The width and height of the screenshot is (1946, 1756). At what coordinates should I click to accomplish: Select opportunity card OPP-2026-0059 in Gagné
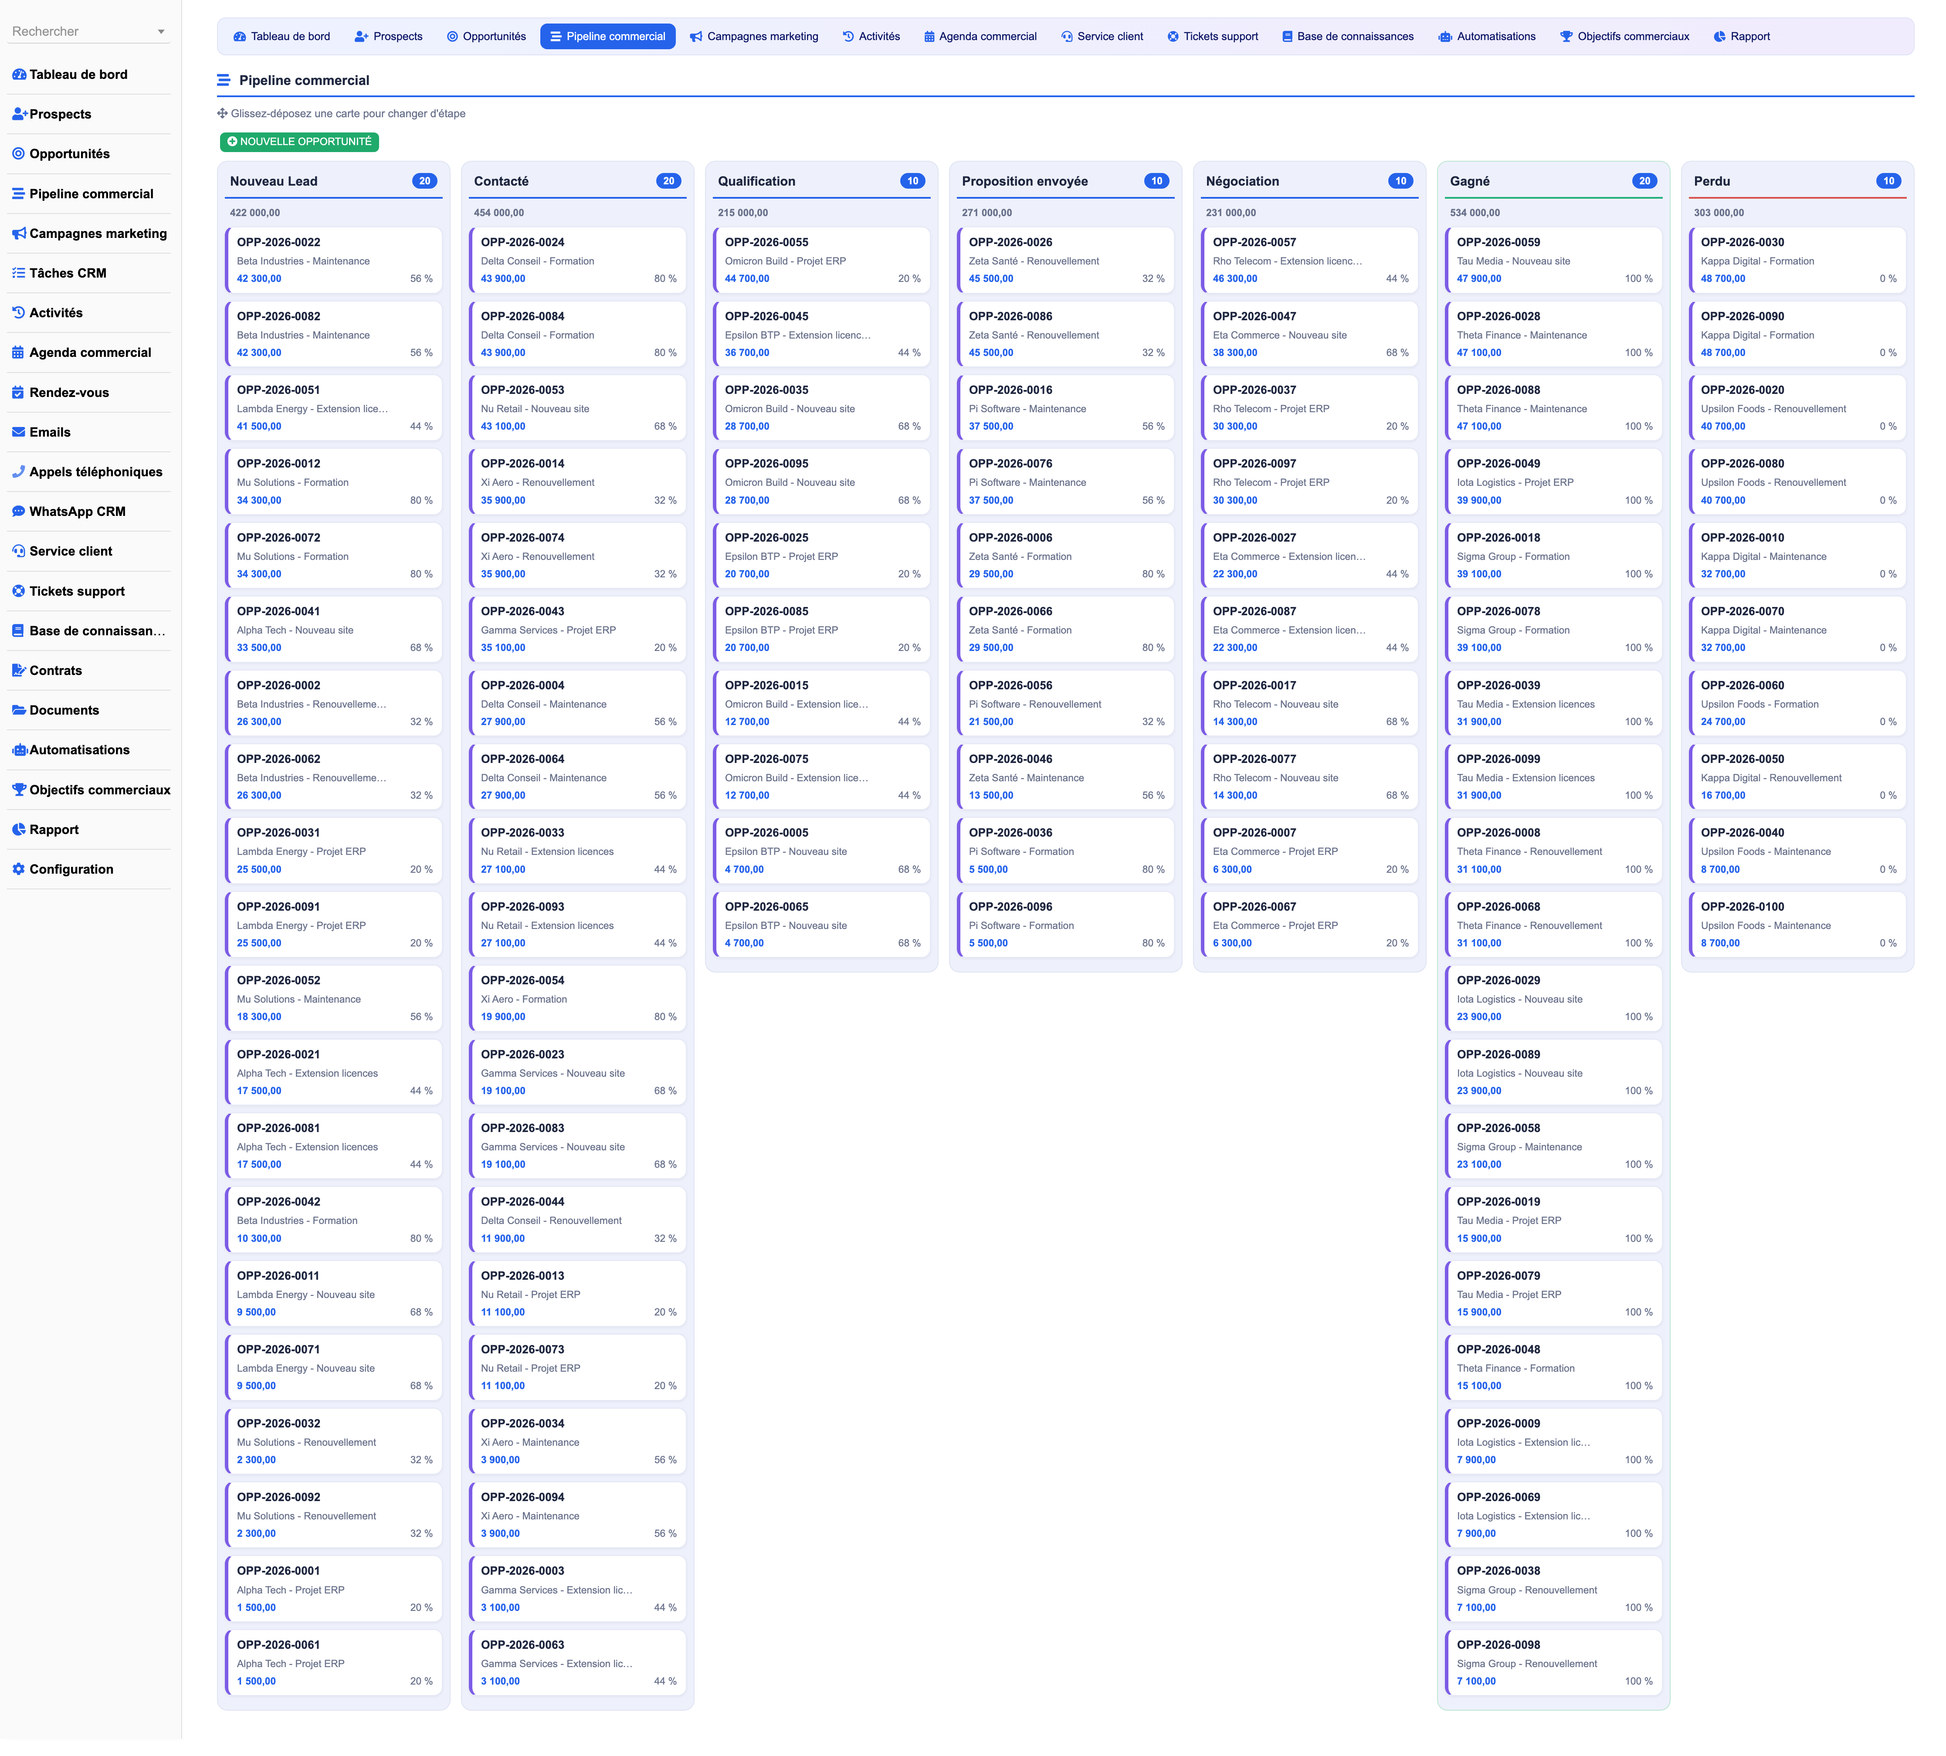point(1554,262)
